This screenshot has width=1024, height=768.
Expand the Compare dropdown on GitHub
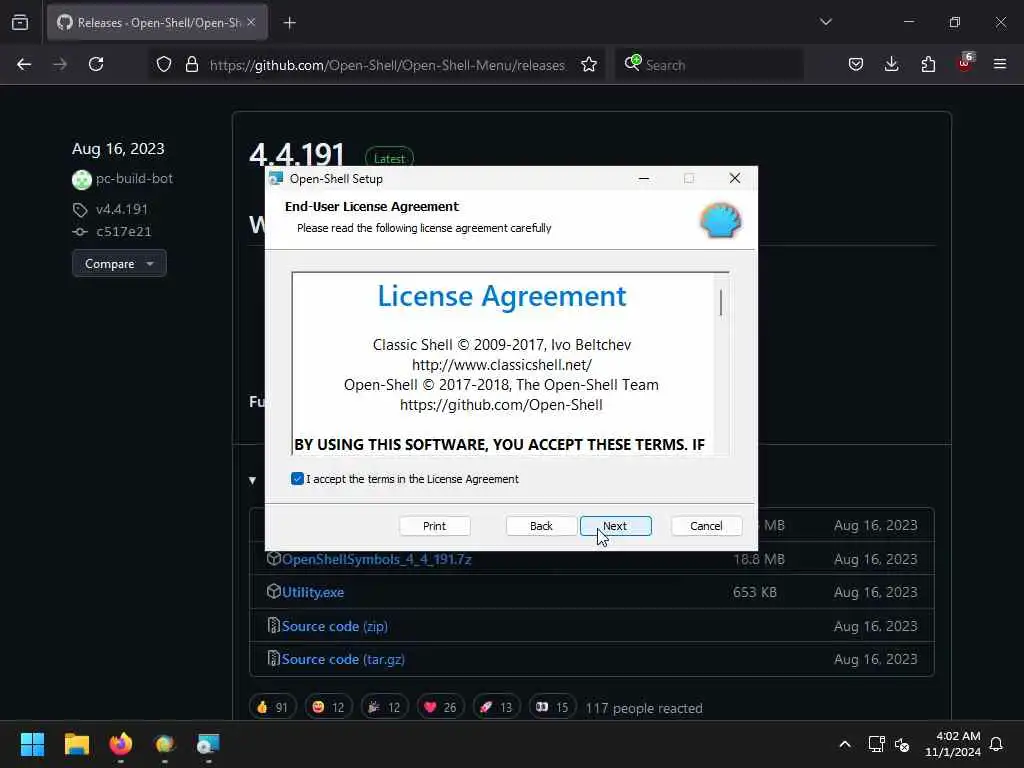click(x=119, y=263)
